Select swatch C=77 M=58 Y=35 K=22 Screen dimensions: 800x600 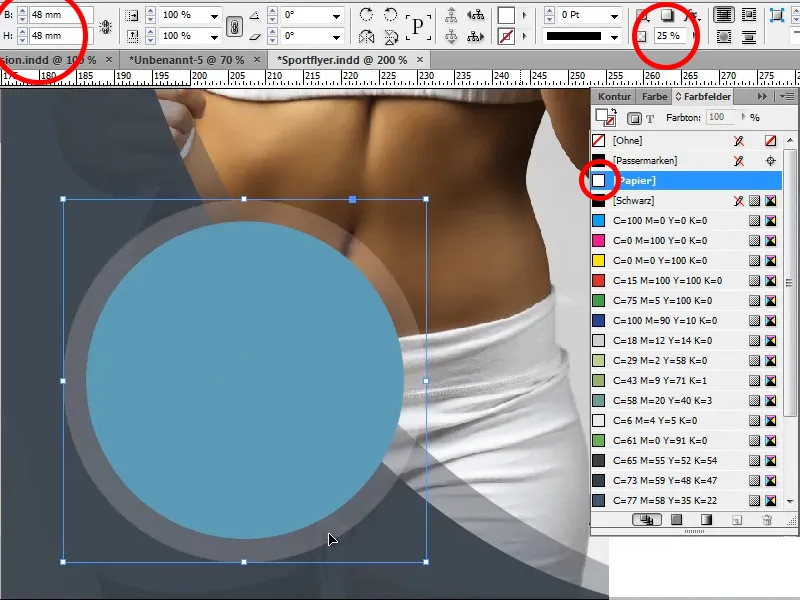(686, 501)
